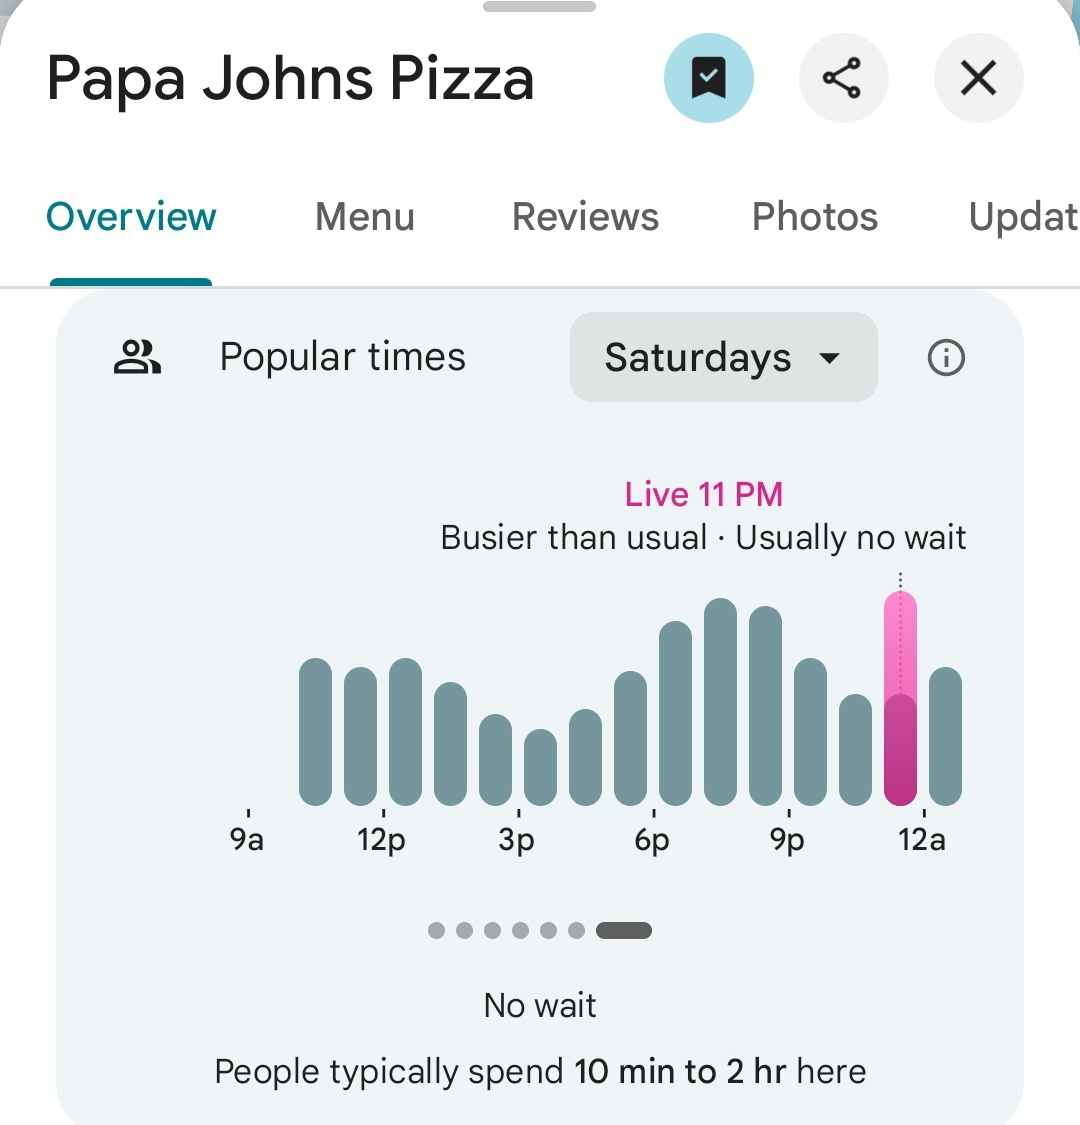Click the people icon beside Popular times
The width and height of the screenshot is (1080, 1125).
click(x=137, y=357)
